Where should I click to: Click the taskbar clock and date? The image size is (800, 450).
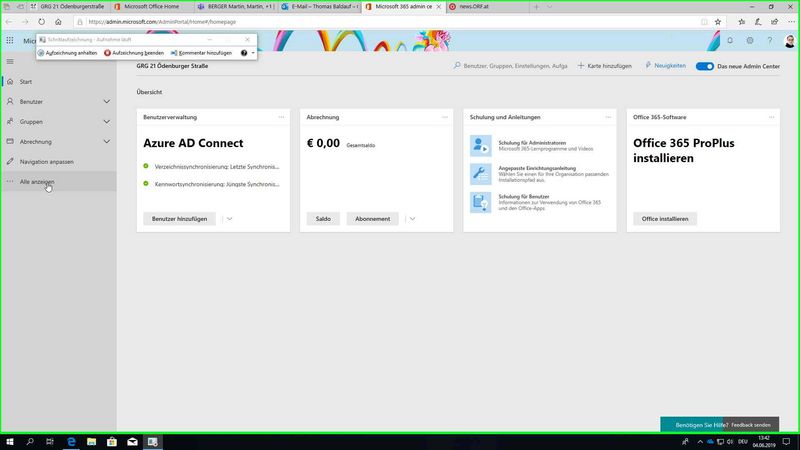pyautogui.click(x=764, y=442)
